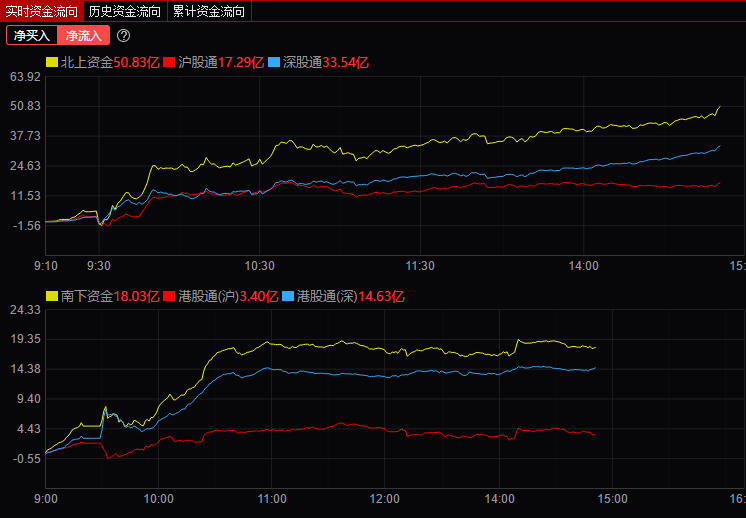Click the red 港股通(沪) legend square

click(x=170, y=296)
